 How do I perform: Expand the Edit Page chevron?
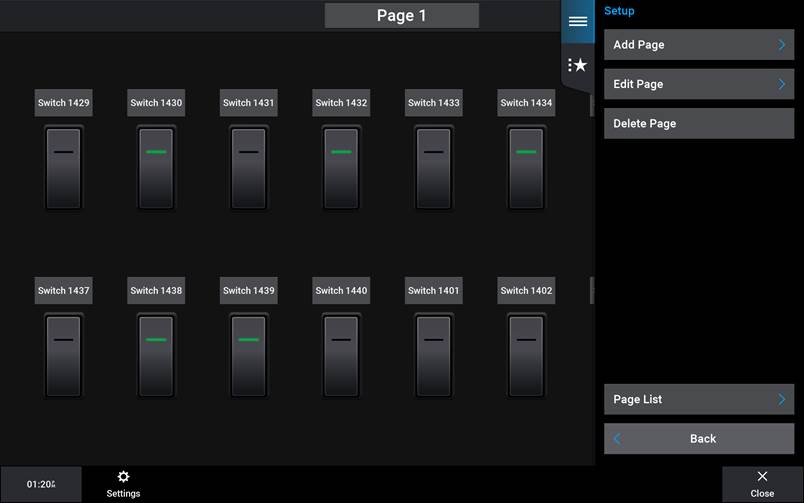tap(781, 84)
